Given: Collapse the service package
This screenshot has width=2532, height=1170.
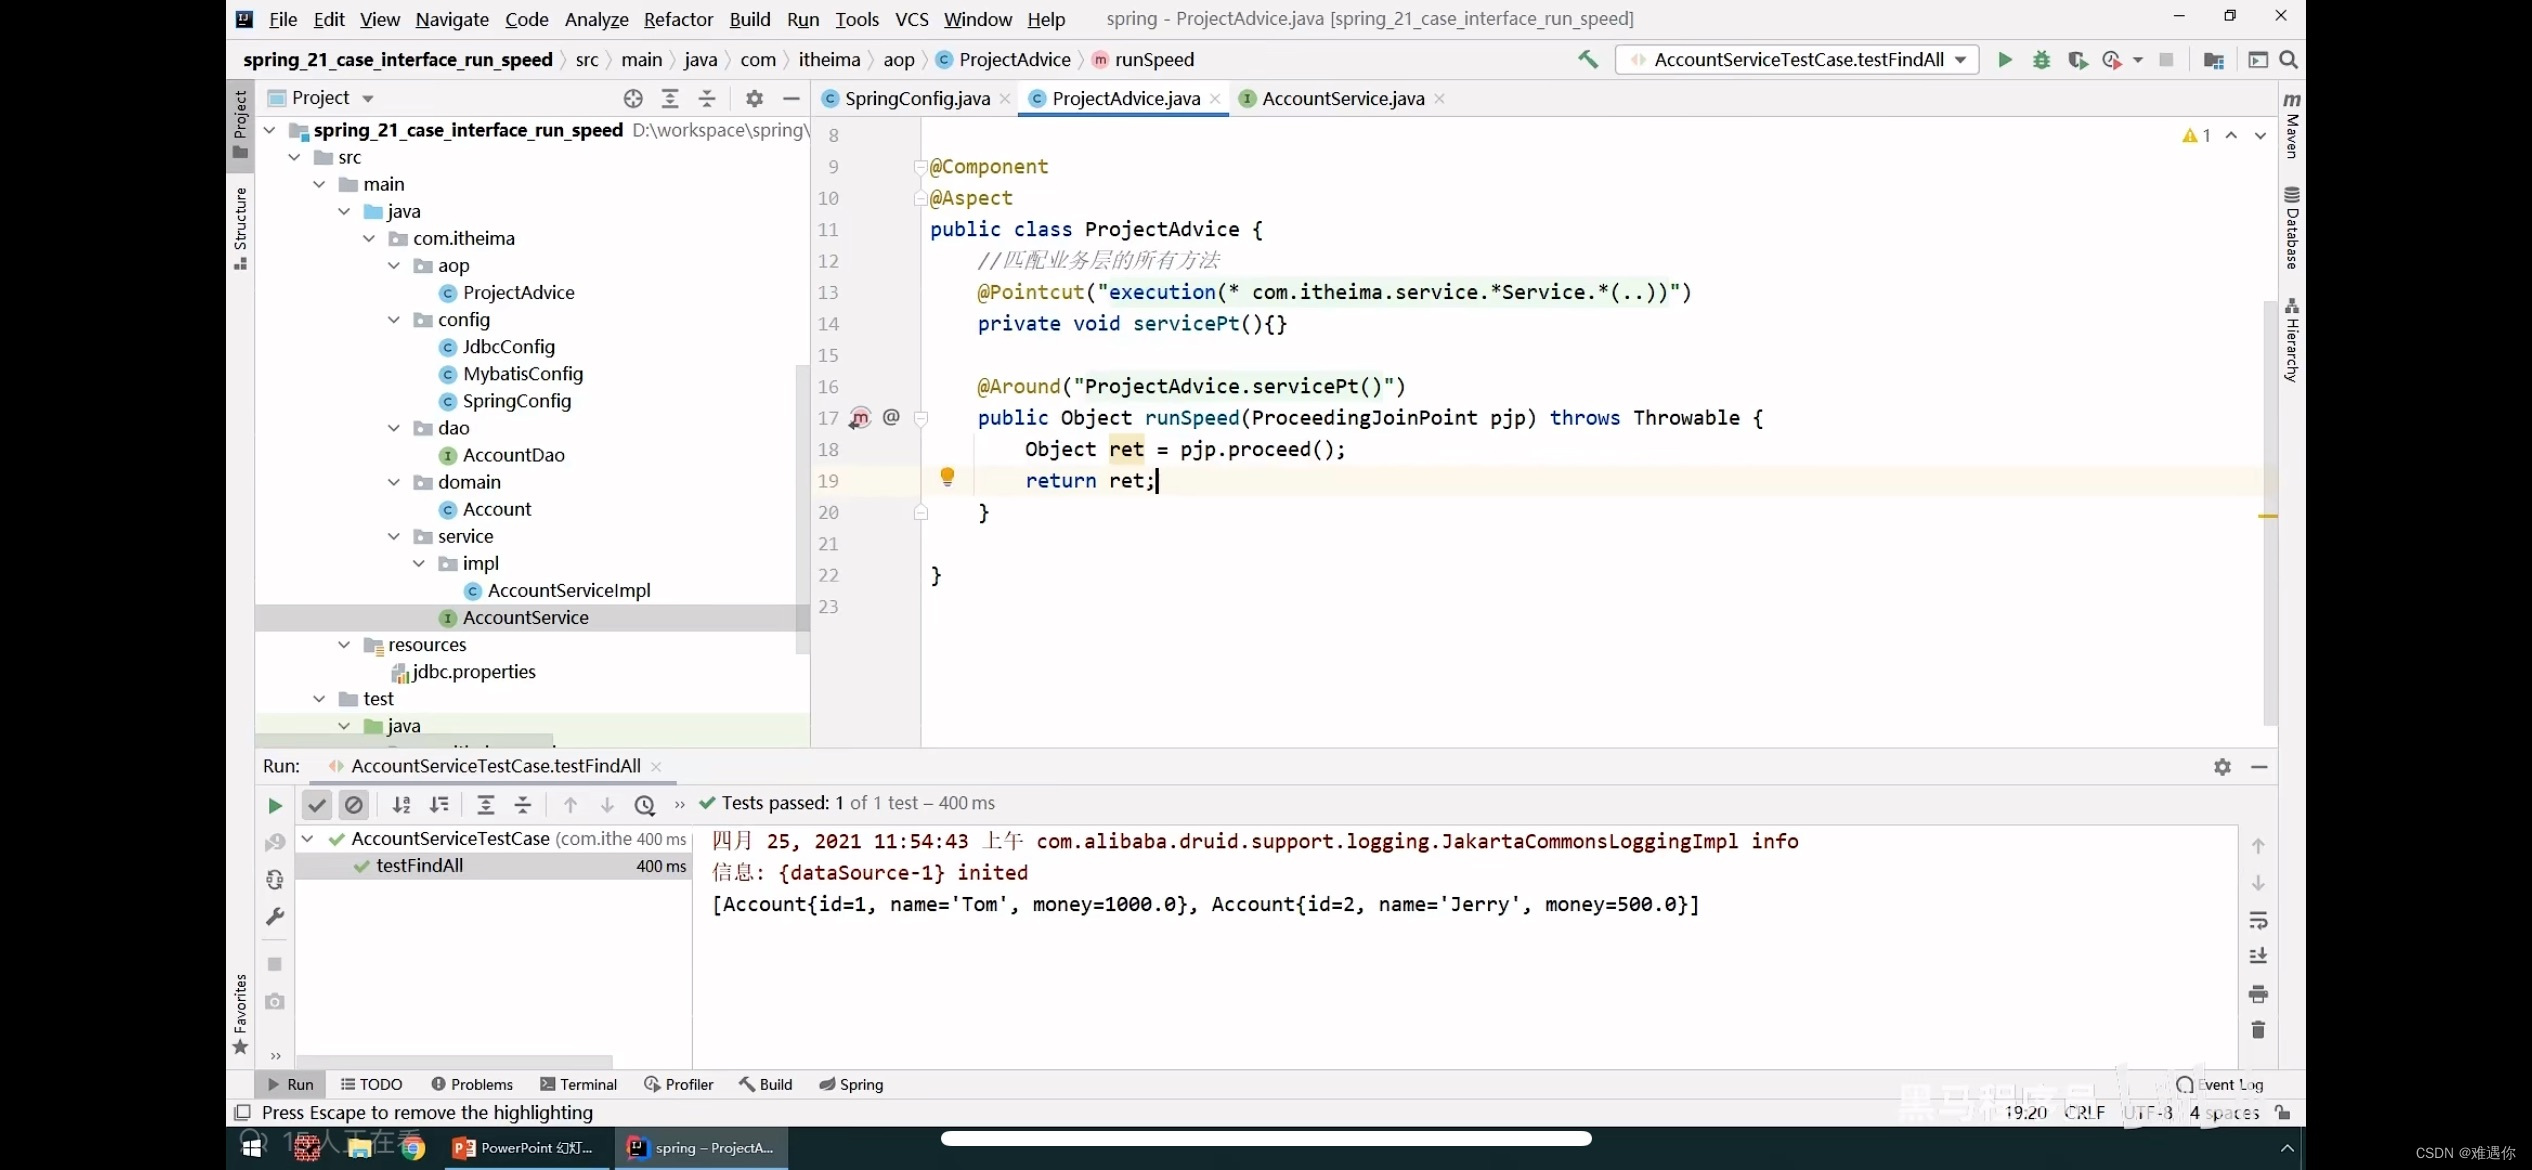Looking at the screenshot, I should pyautogui.click(x=394, y=536).
